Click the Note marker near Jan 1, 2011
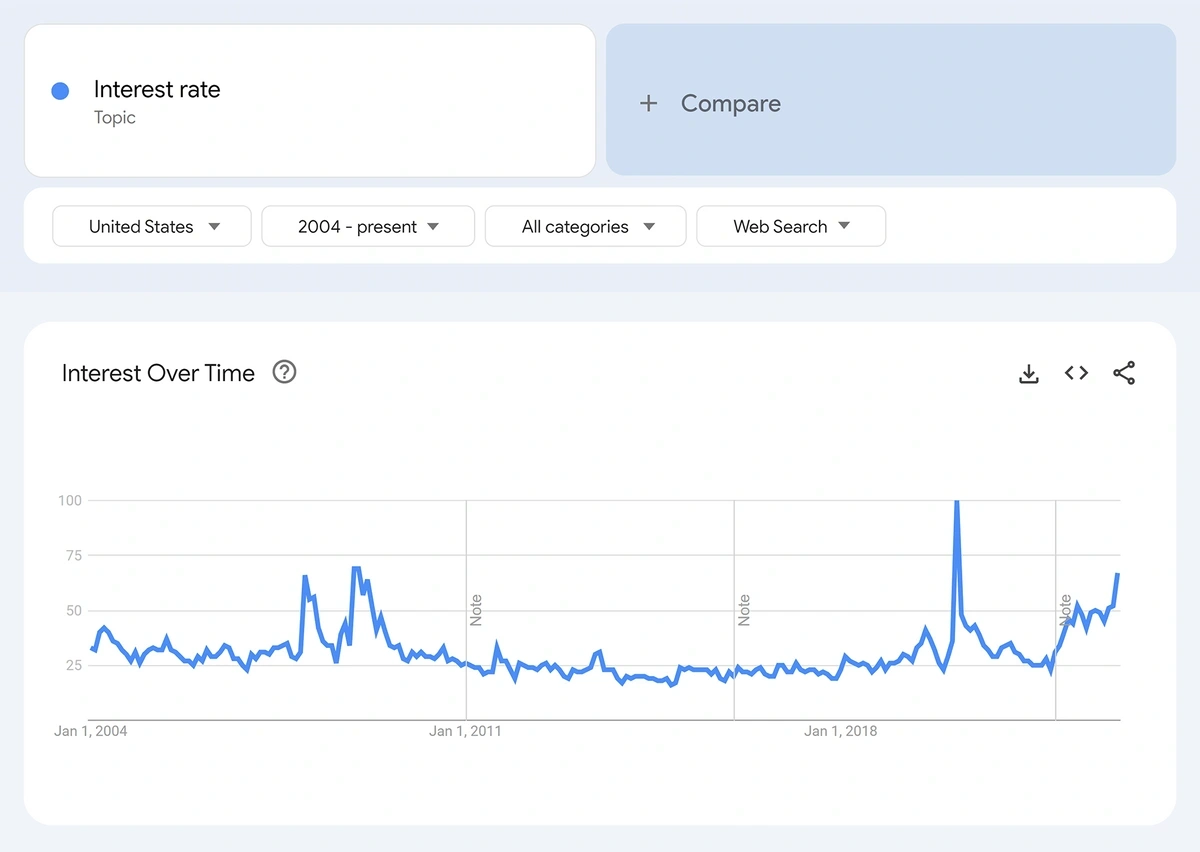 coord(476,610)
